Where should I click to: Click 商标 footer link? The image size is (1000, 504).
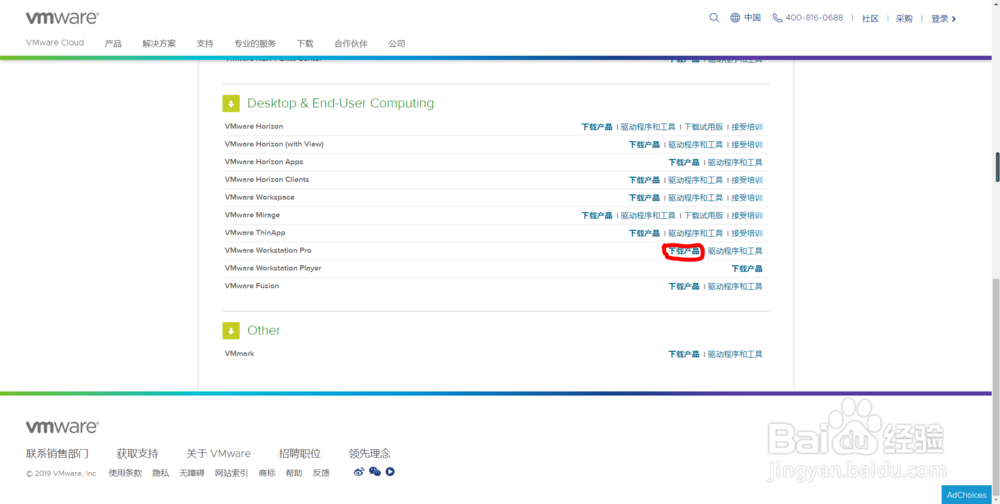point(267,473)
